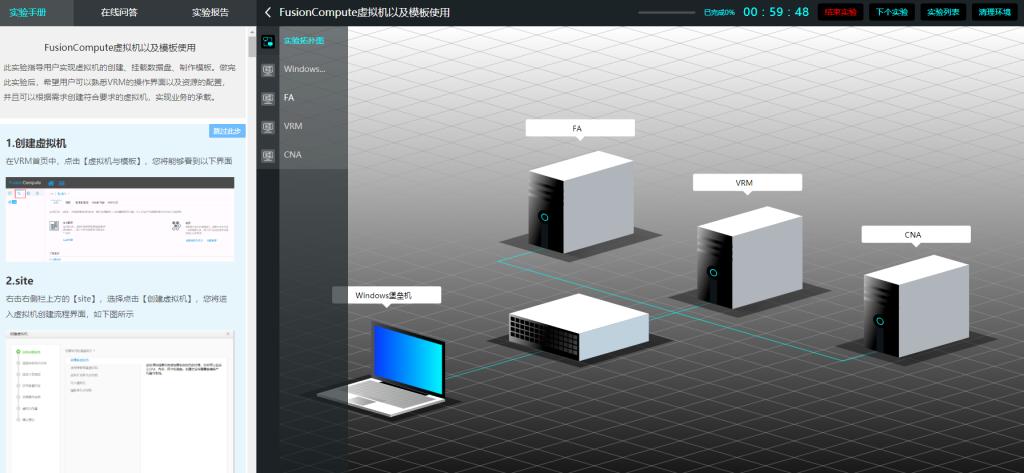The image size is (1024, 473).
Task: Click the FA monitor icon in sidebar
Action: coord(268,98)
